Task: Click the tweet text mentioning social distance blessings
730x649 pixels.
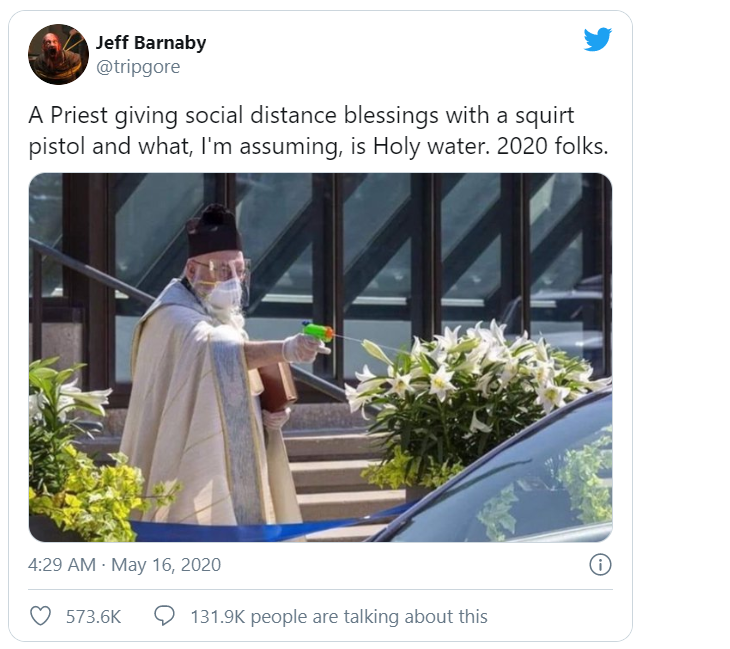Action: 301,116
